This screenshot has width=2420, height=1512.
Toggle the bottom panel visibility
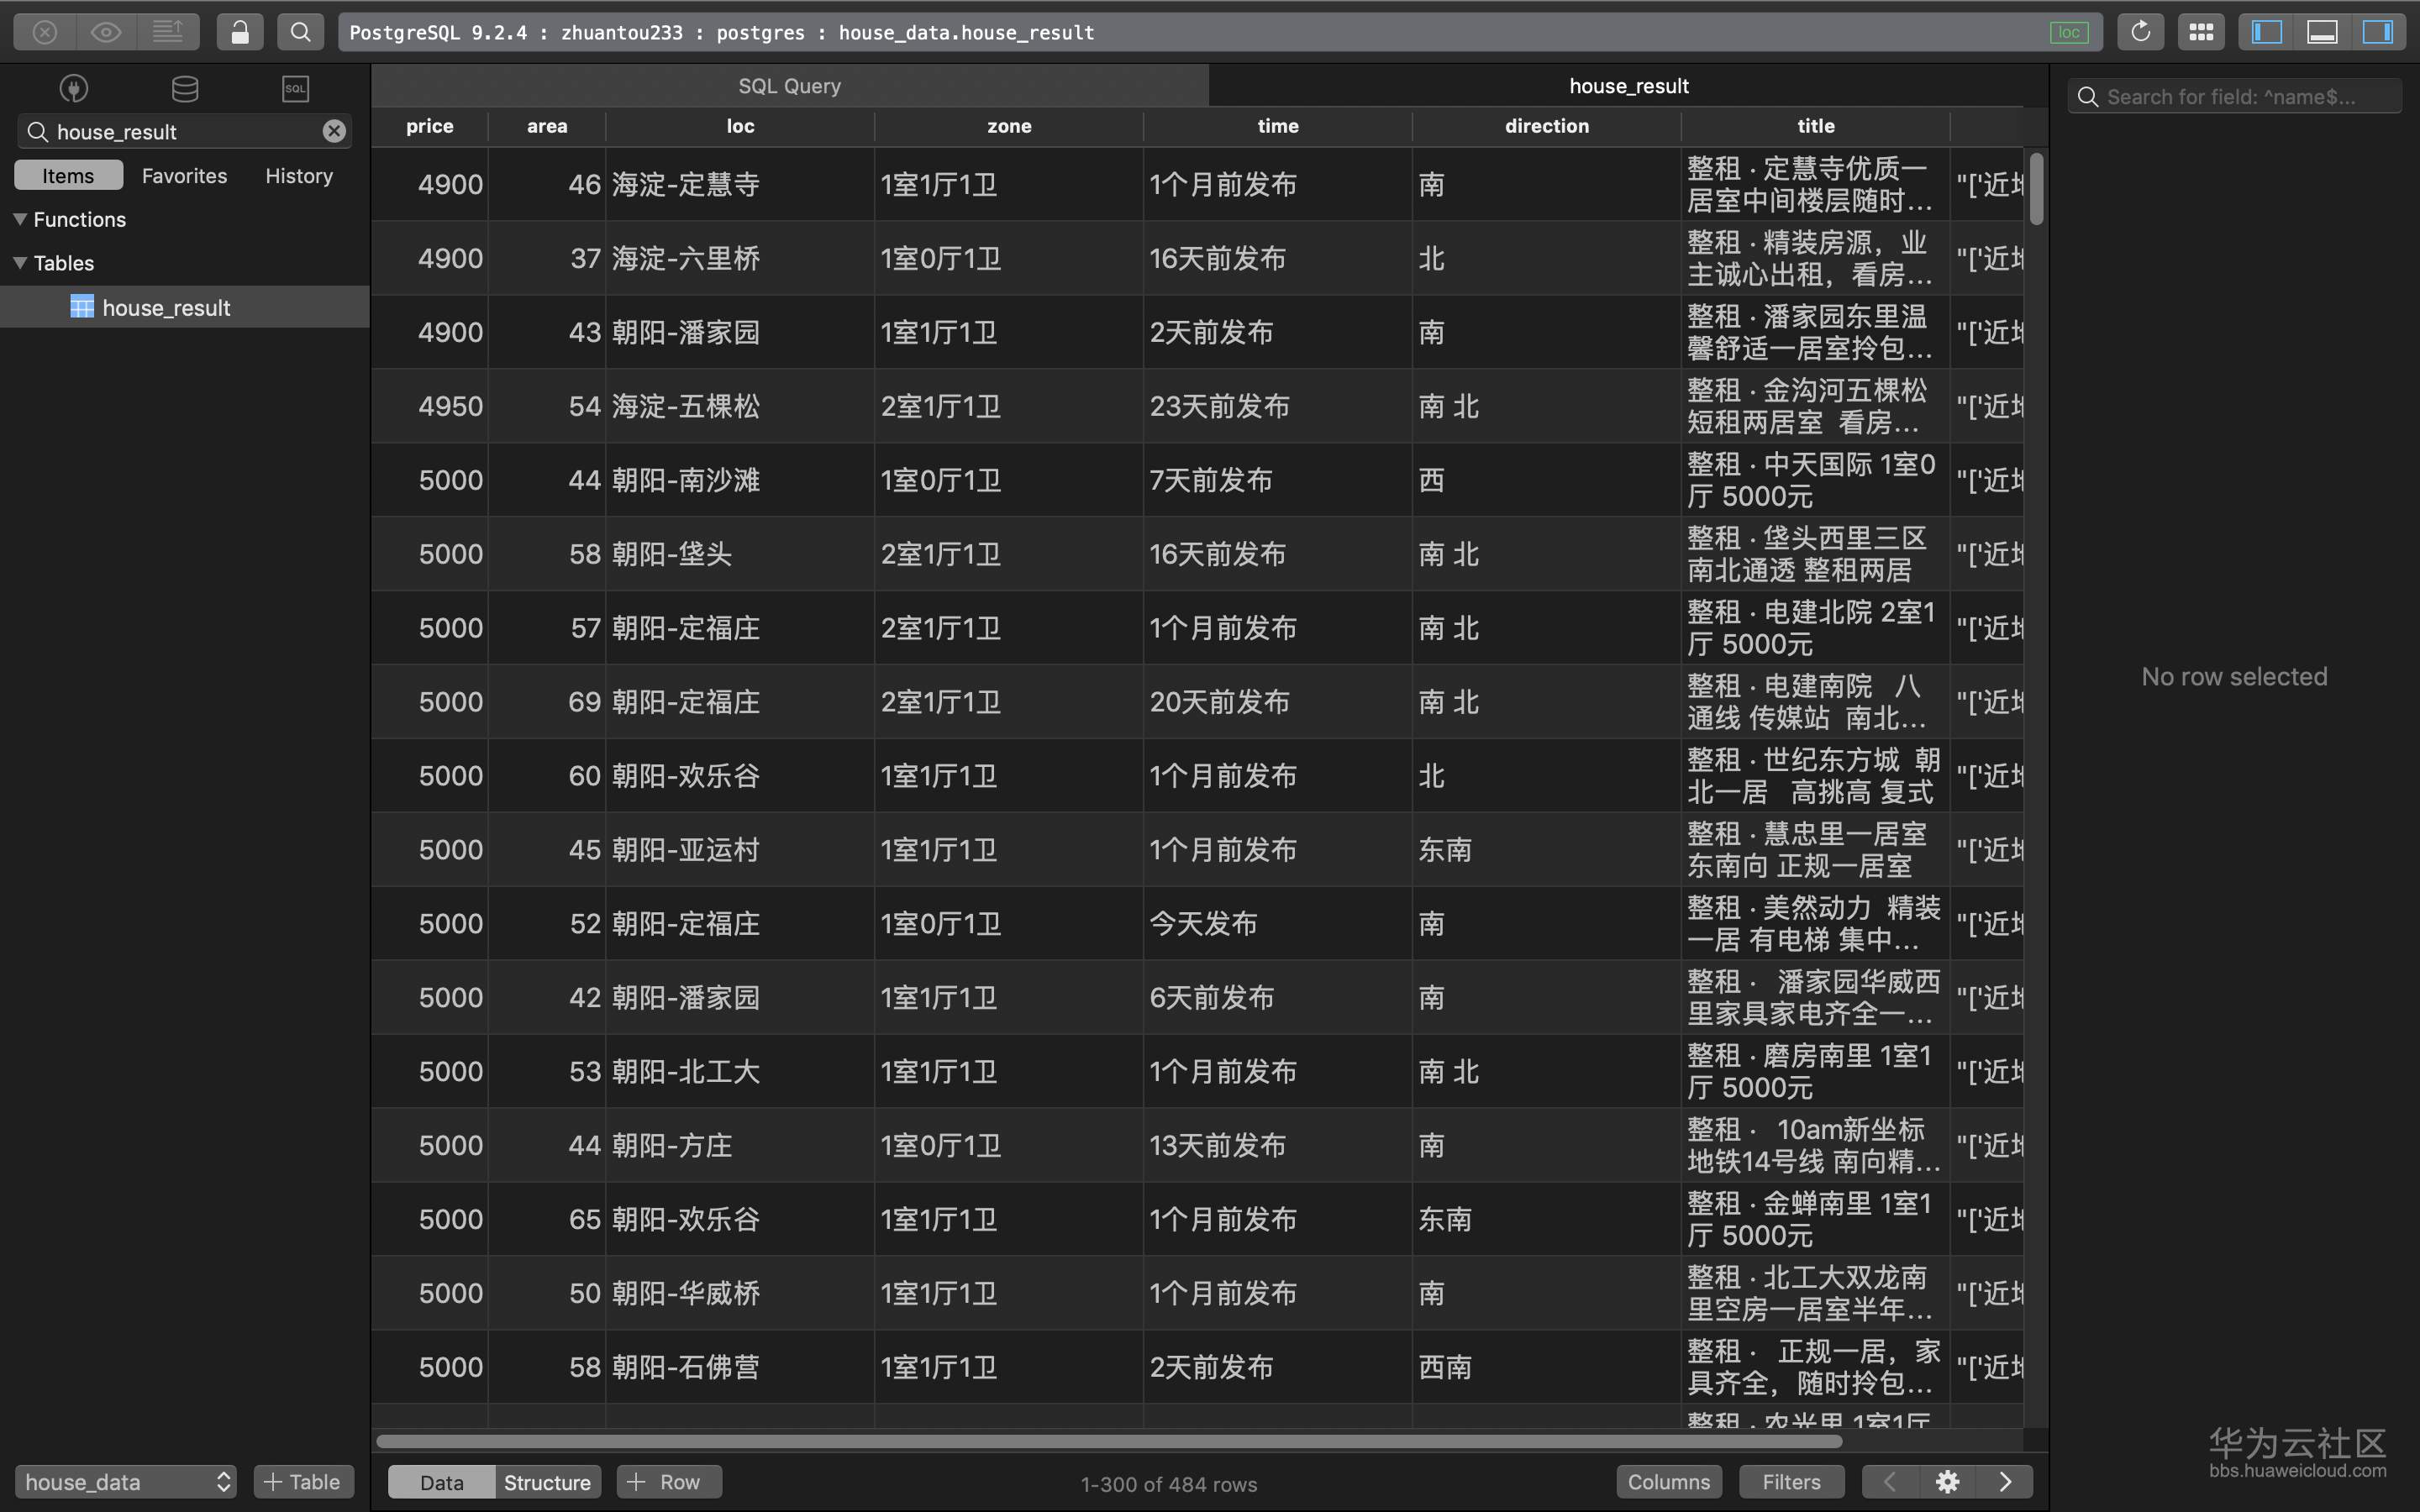[x=2322, y=31]
